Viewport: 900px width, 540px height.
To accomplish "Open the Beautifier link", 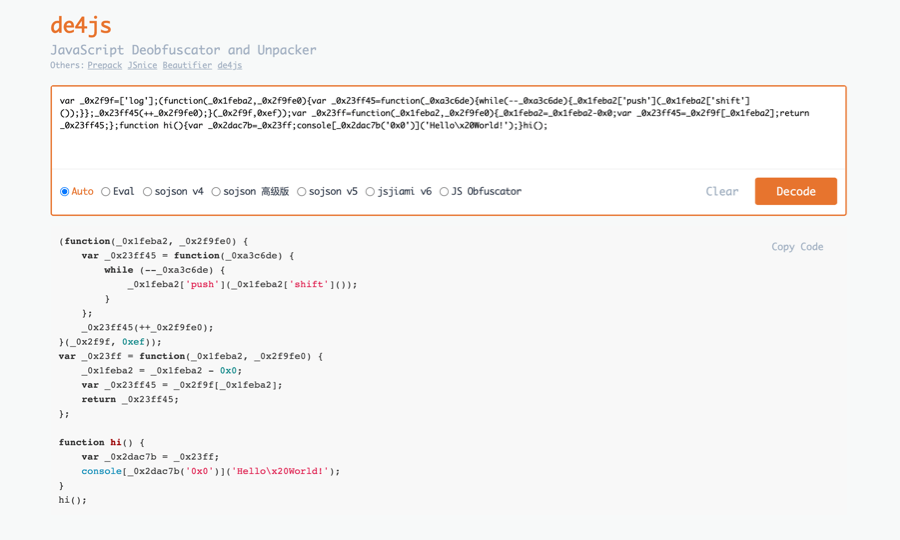I will click(x=187, y=65).
